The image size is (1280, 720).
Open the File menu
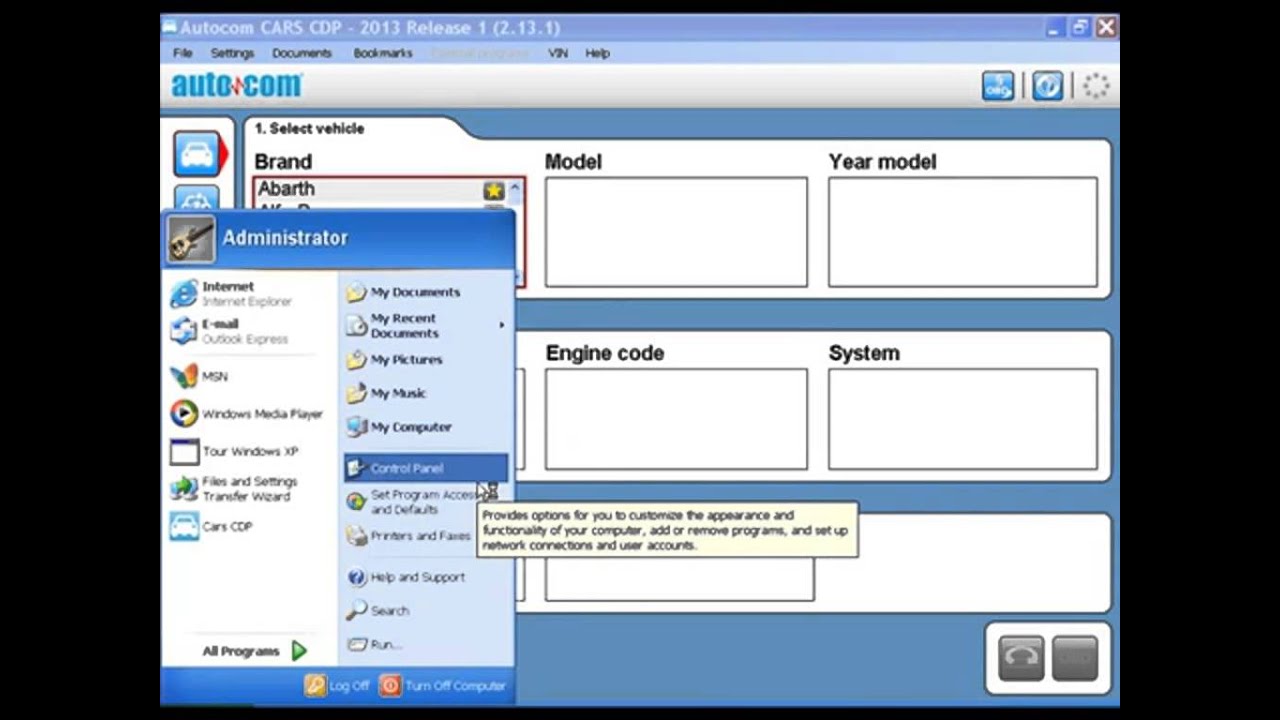pos(183,53)
